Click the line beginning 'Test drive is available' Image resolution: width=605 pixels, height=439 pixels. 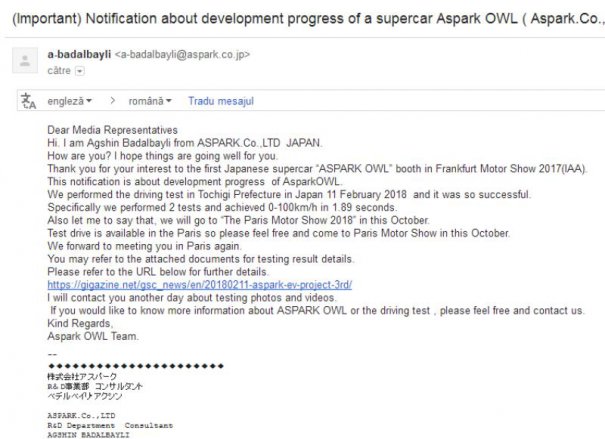tap(279, 233)
